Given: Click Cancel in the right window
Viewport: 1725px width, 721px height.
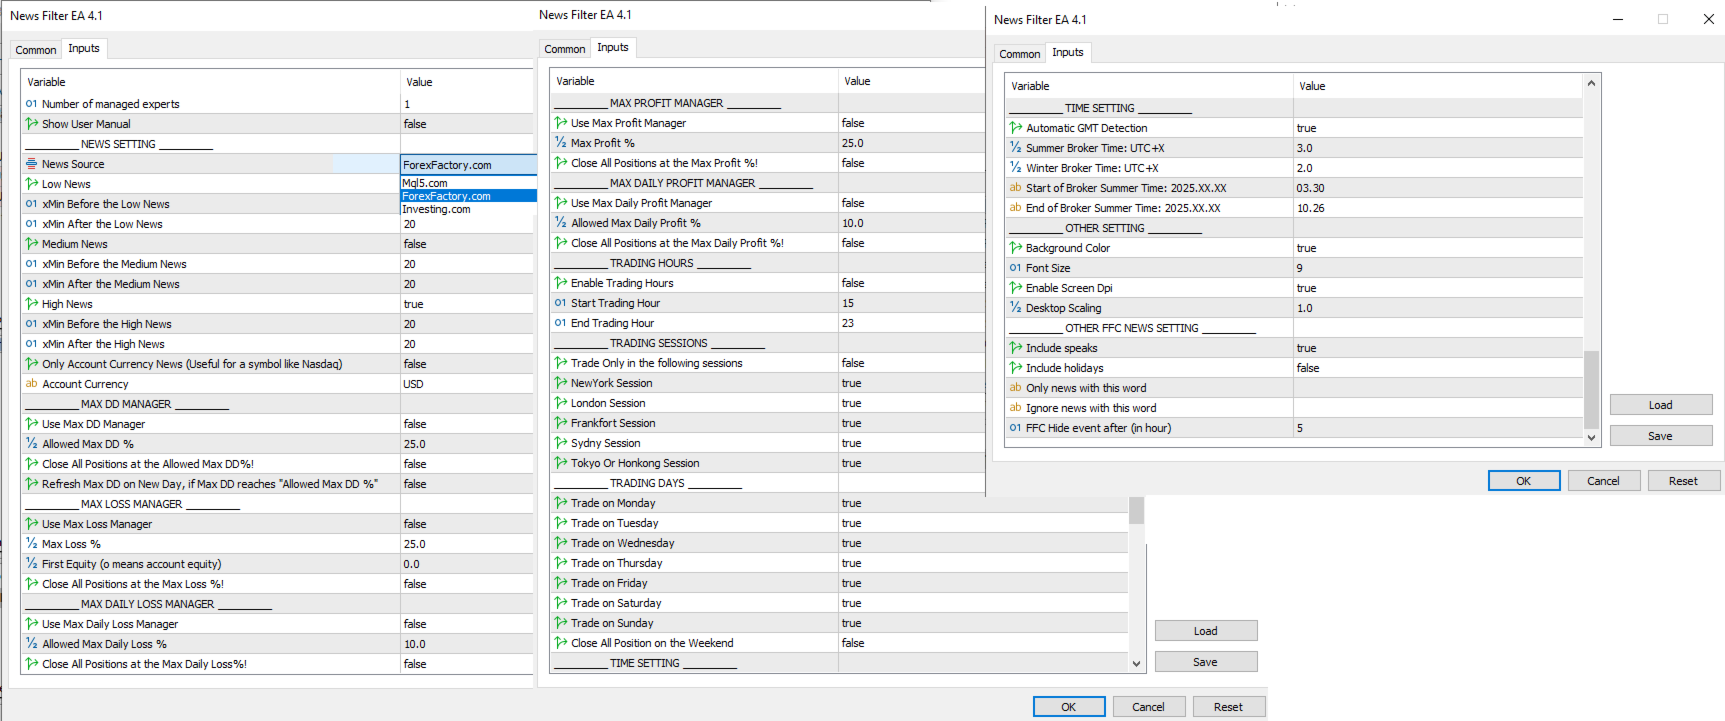Looking at the screenshot, I should click(x=1604, y=481).
